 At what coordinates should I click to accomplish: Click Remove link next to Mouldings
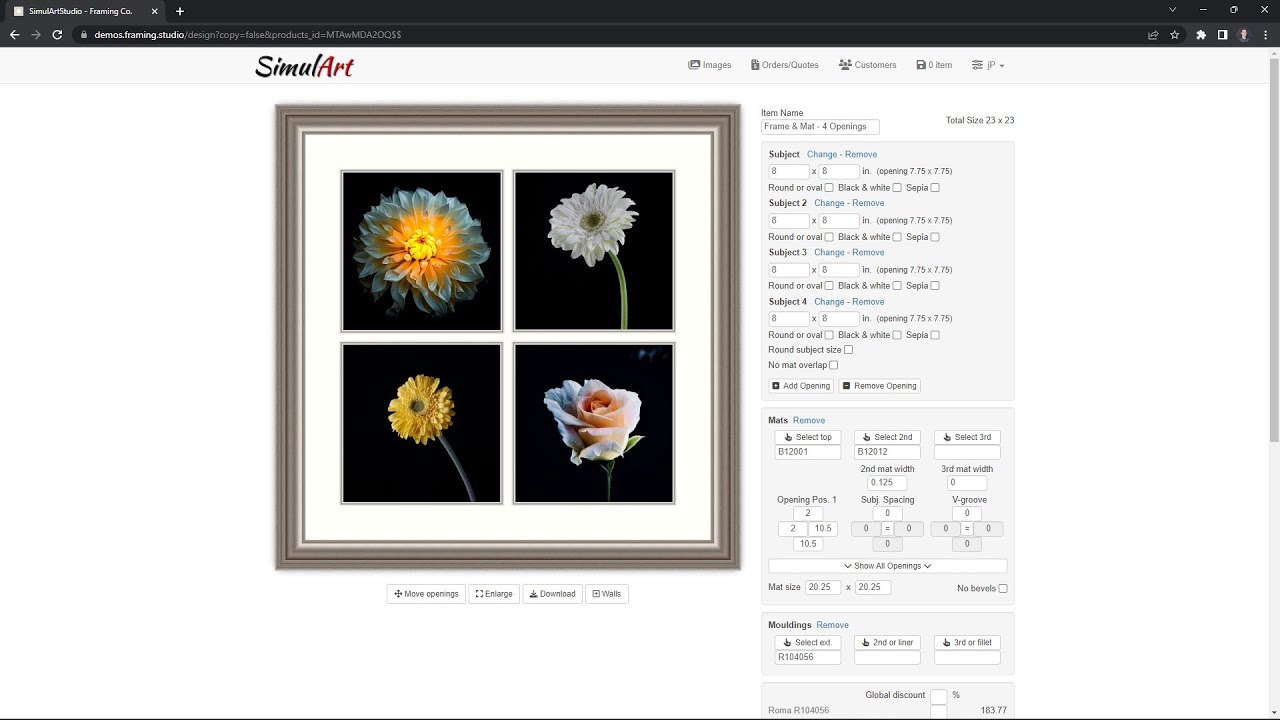tap(833, 625)
